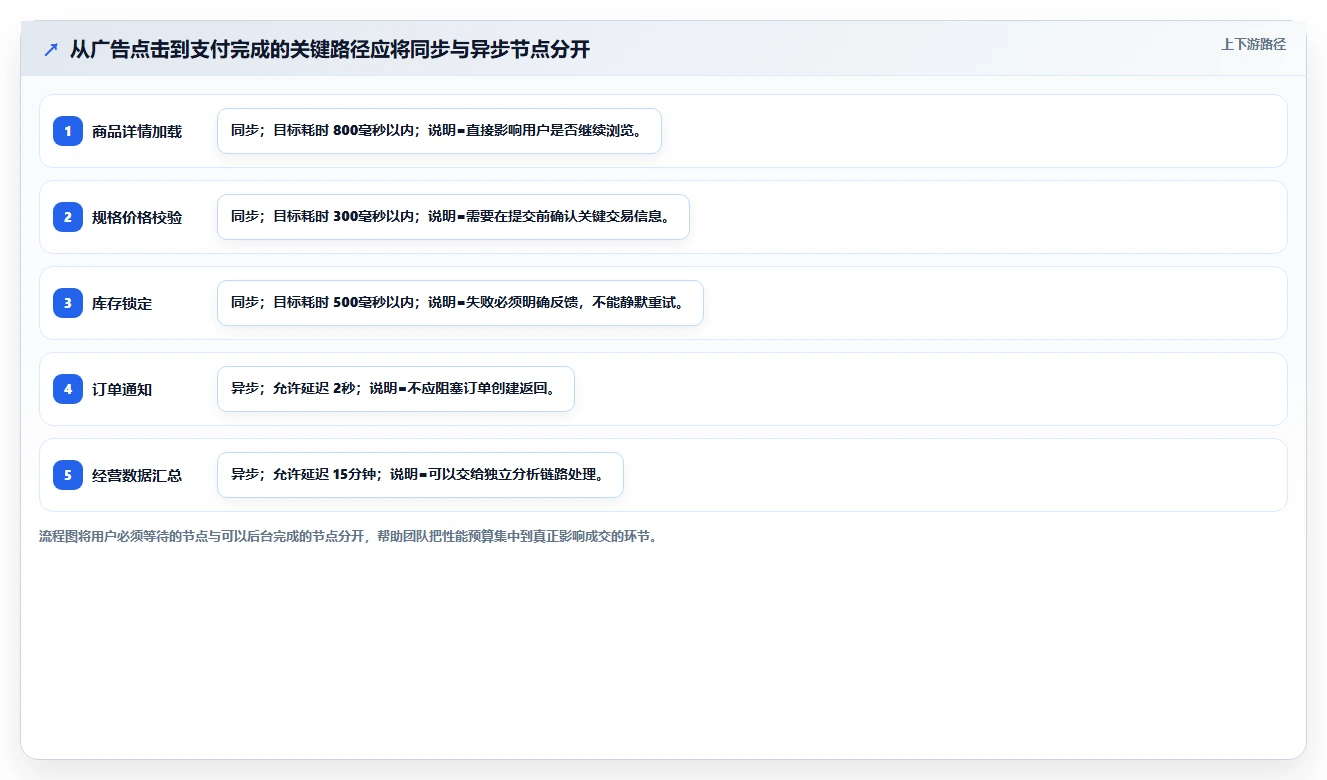Click the 允许延迟 15分钟 detail box

[420, 475]
